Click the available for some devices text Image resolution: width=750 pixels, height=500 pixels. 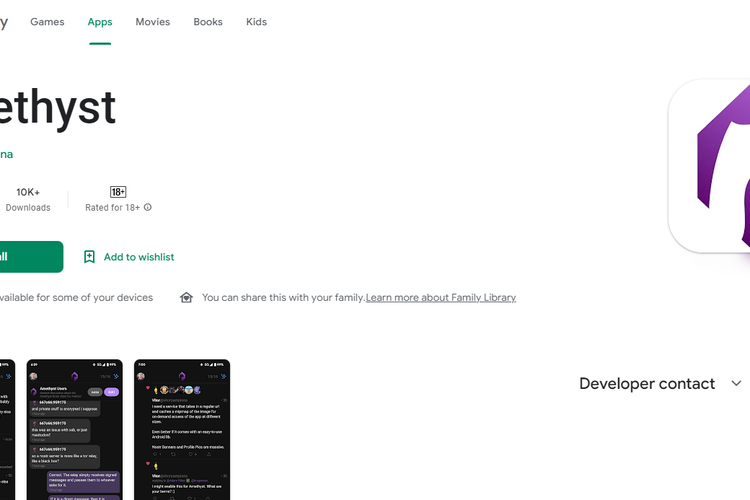pyautogui.click(x=76, y=298)
